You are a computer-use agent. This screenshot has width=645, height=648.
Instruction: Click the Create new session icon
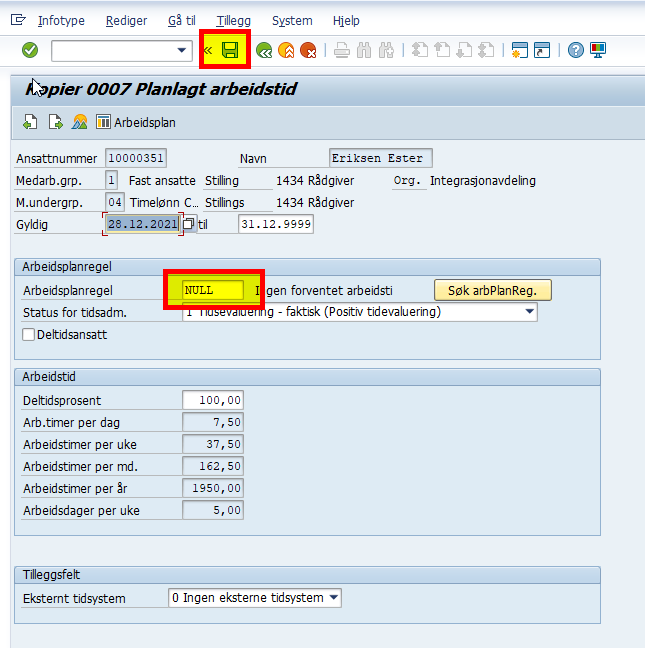520,50
